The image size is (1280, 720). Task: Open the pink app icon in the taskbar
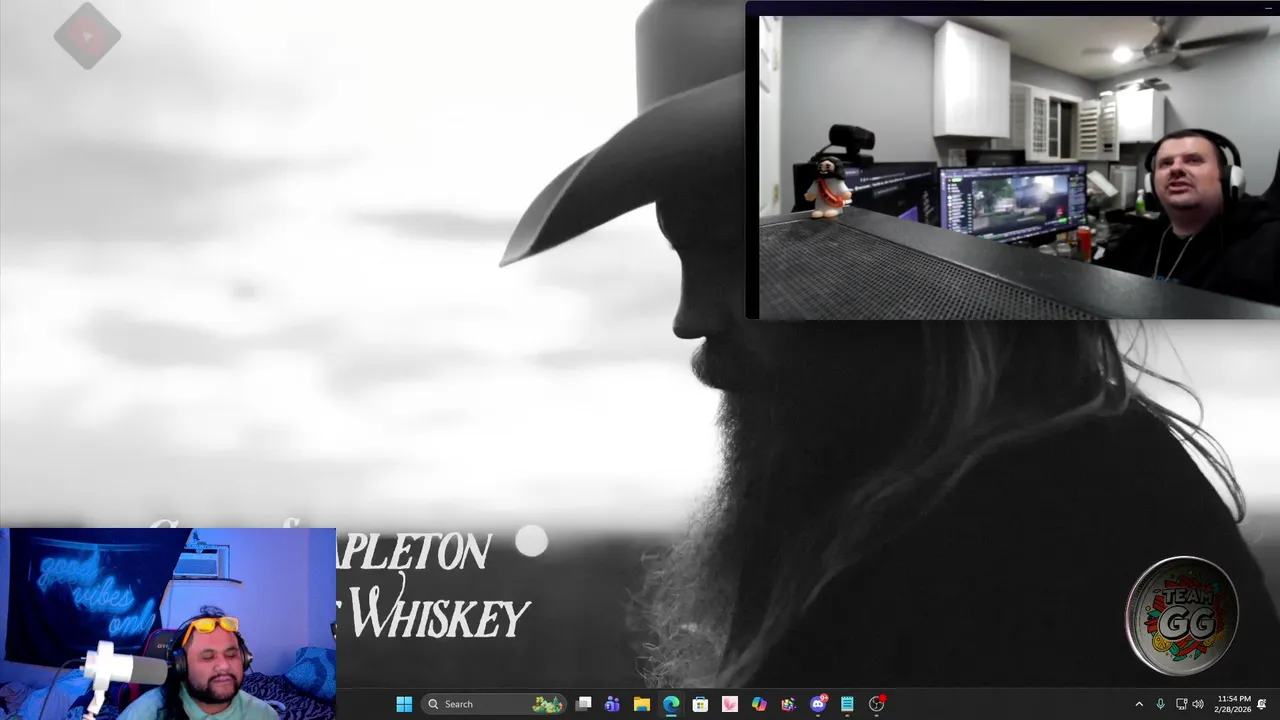(x=730, y=704)
